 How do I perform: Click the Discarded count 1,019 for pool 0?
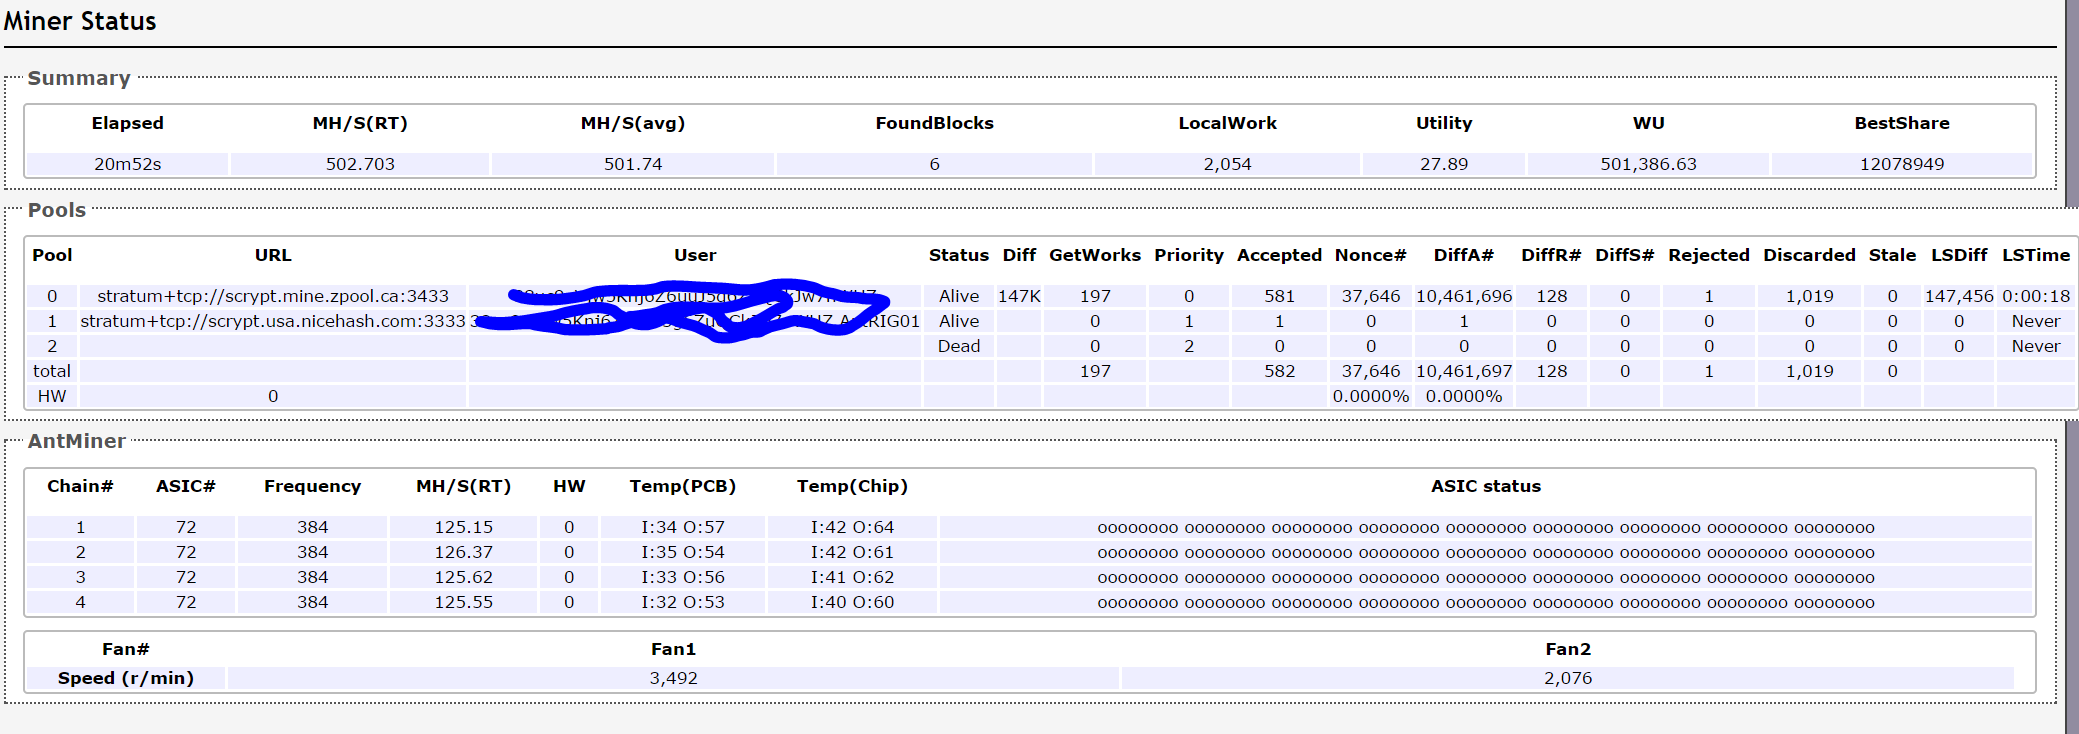(x=1809, y=296)
